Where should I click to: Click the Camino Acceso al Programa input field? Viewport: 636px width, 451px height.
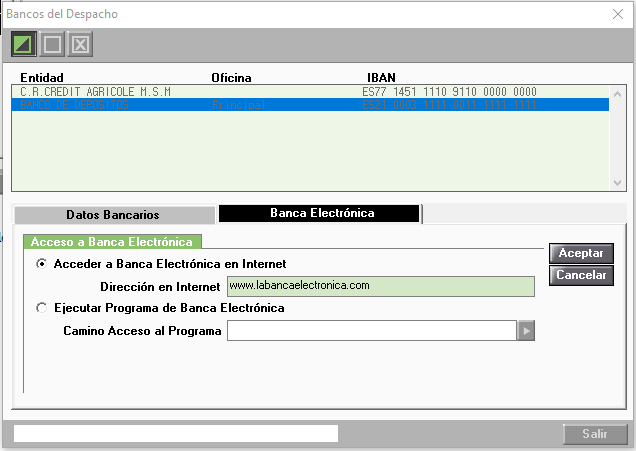[x=372, y=331]
